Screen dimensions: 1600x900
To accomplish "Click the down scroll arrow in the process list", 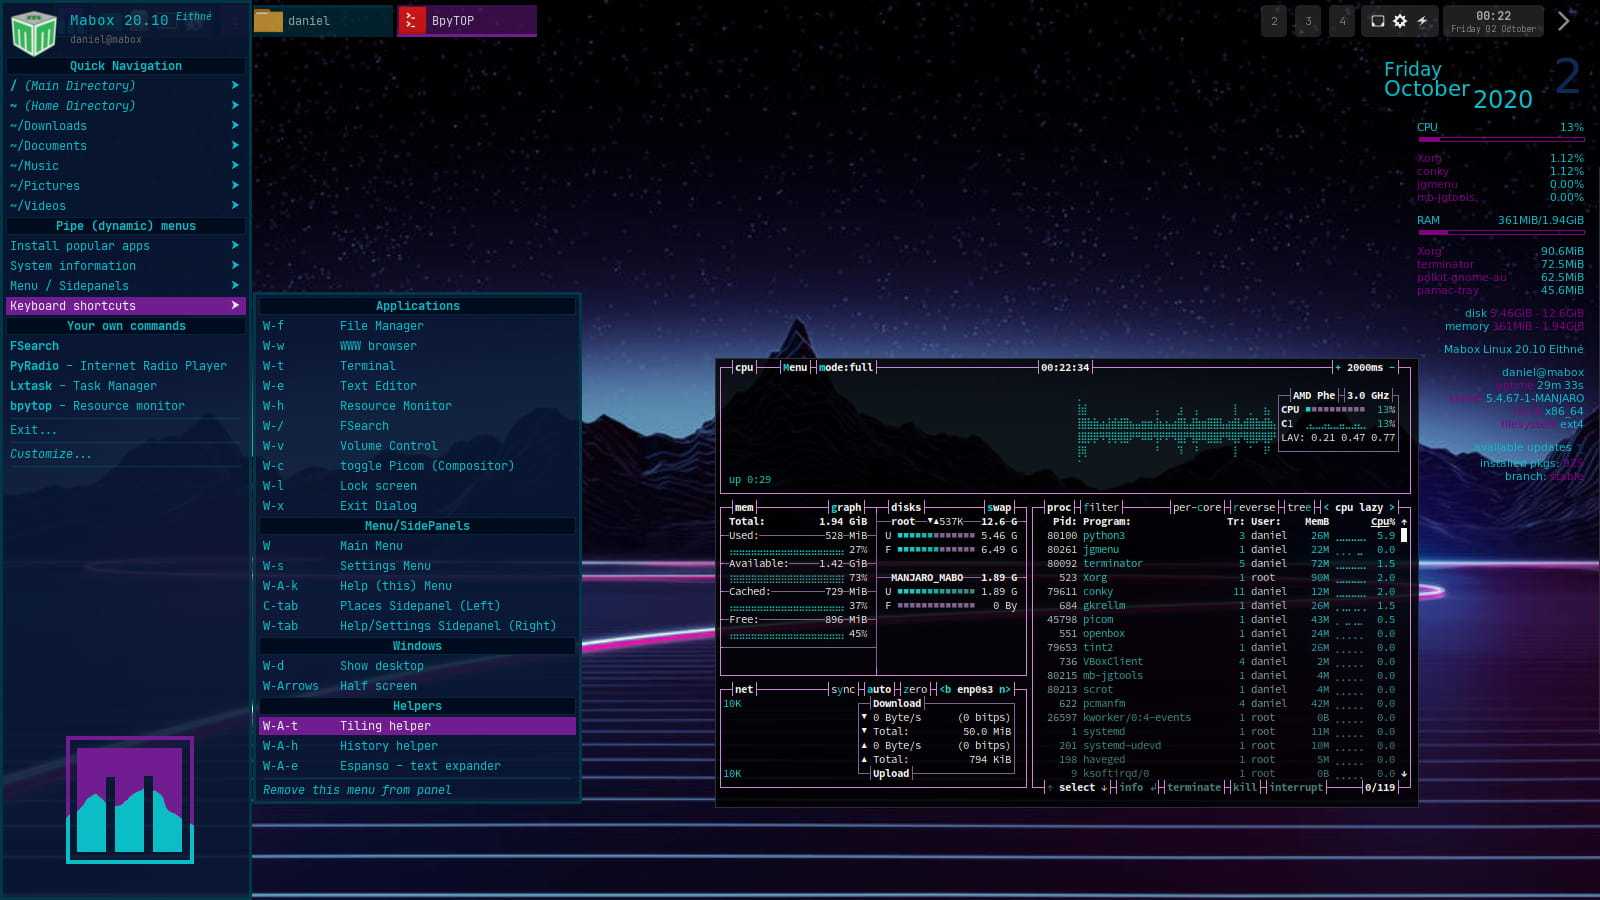I will click(x=1403, y=773).
